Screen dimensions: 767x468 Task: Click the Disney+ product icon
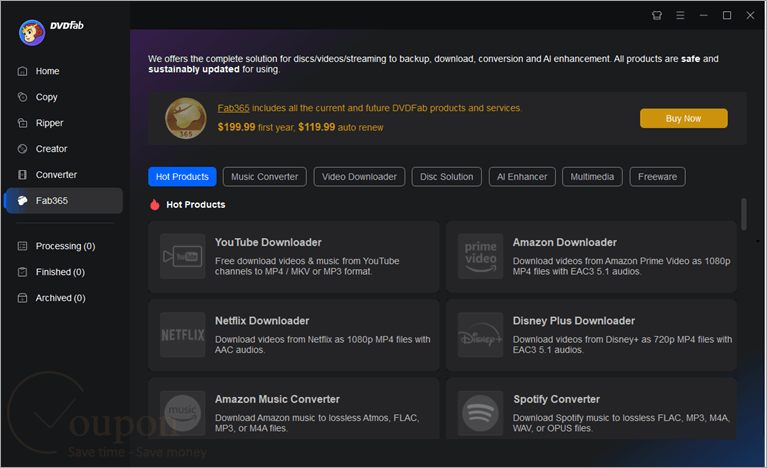pyautogui.click(x=480, y=334)
